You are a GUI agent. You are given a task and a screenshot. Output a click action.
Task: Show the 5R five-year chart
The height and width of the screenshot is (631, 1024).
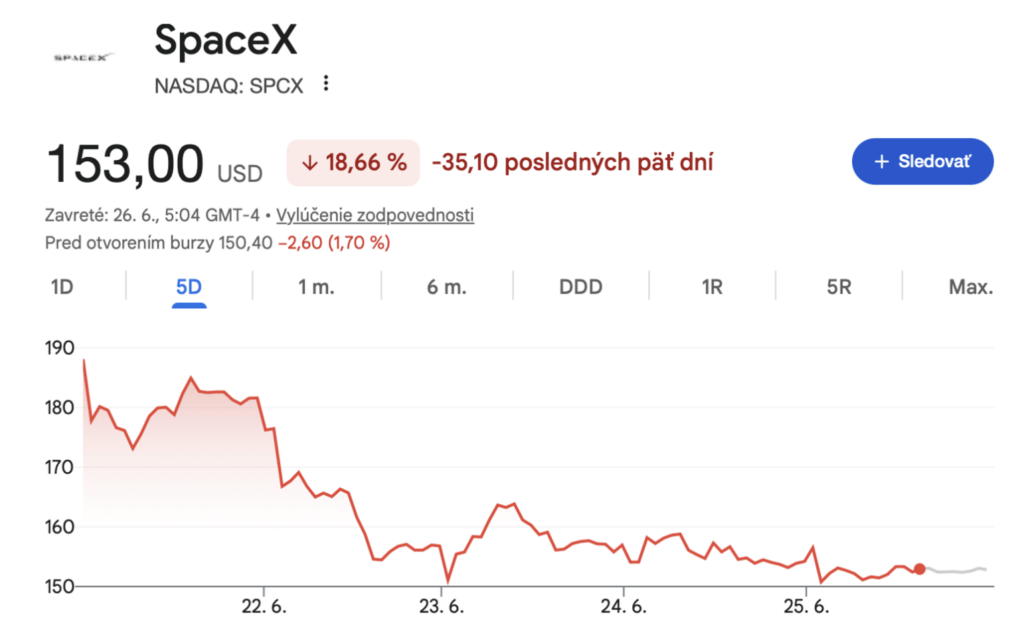coord(839,287)
